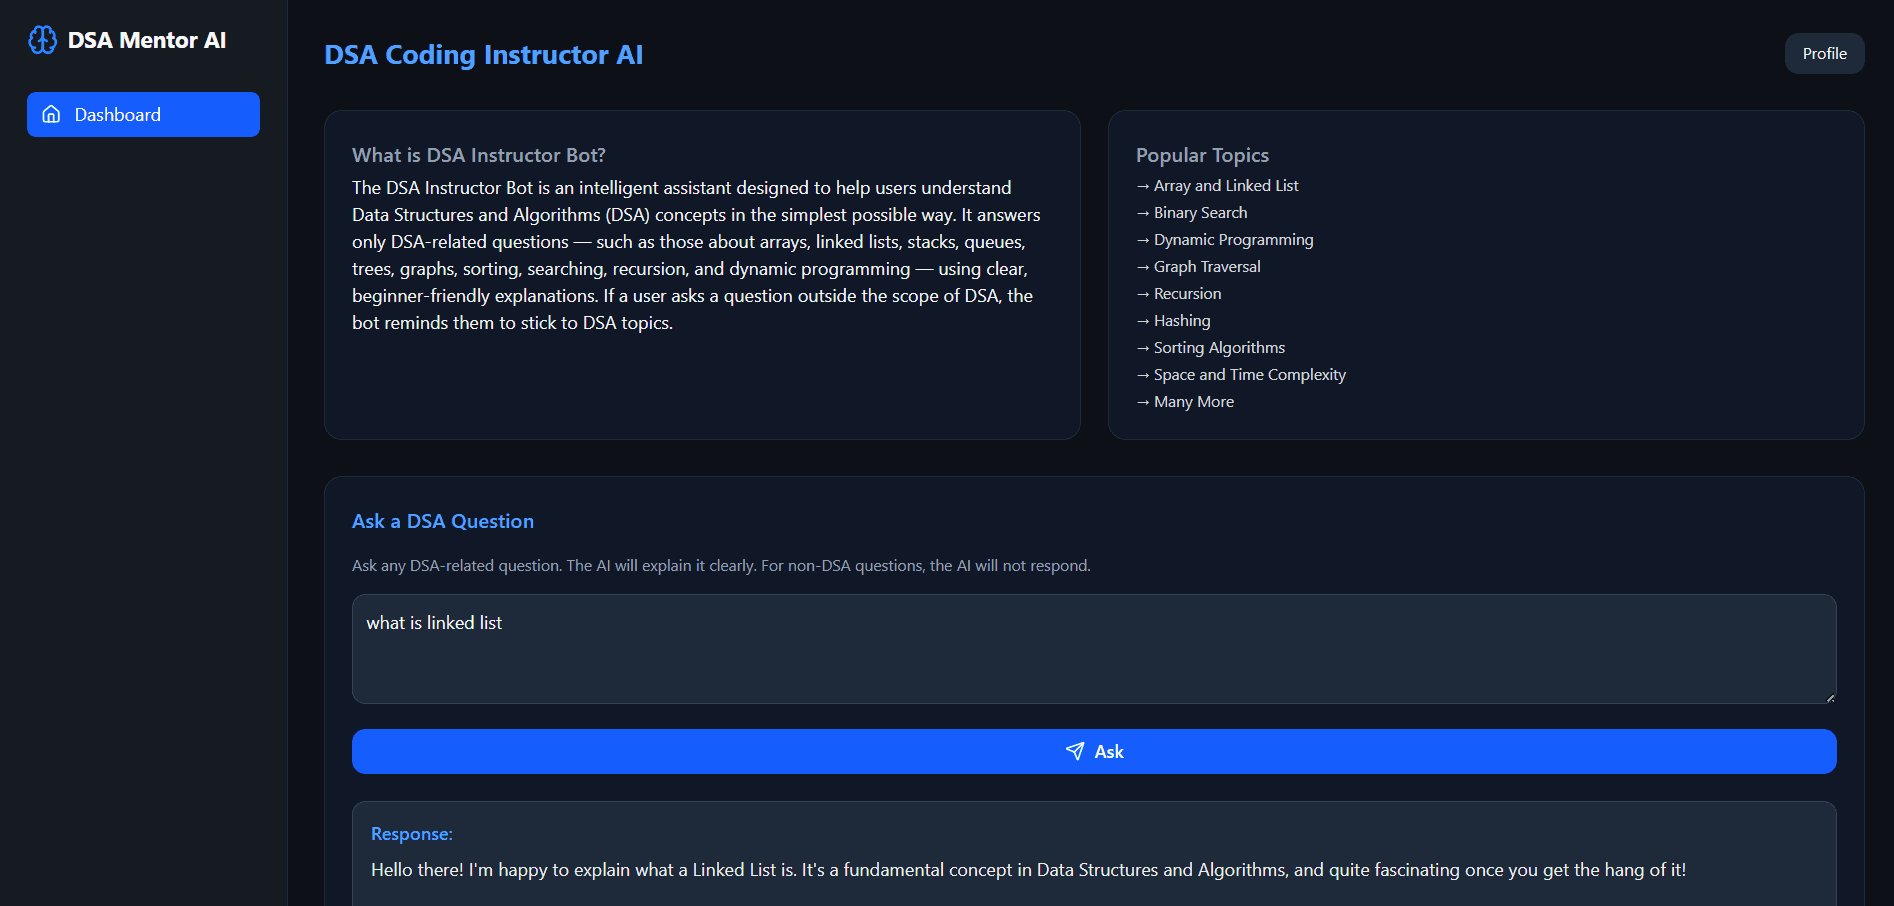The image size is (1894, 906).
Task: Select Array and Linked List topic
Action: point(1225,186)
